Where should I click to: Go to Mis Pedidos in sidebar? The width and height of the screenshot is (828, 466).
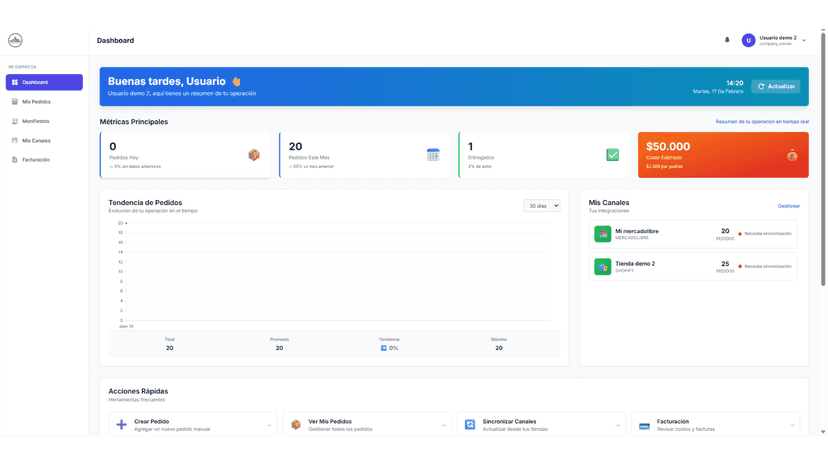44,101
